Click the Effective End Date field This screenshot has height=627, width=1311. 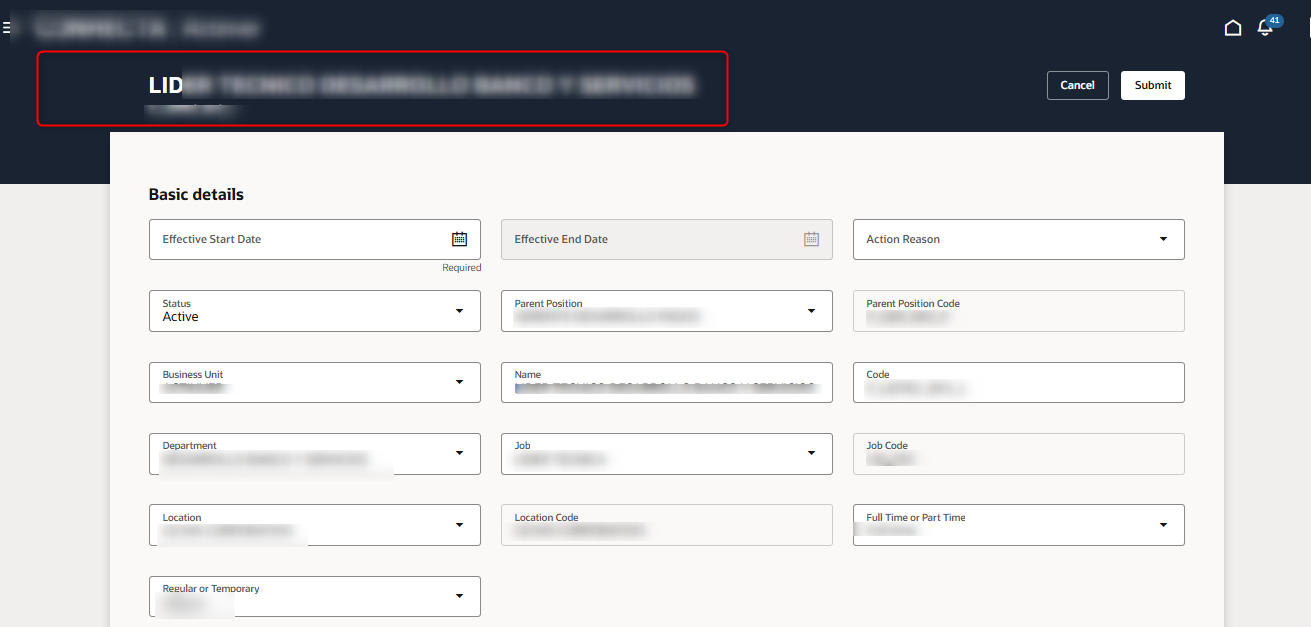tap(667, 240)
